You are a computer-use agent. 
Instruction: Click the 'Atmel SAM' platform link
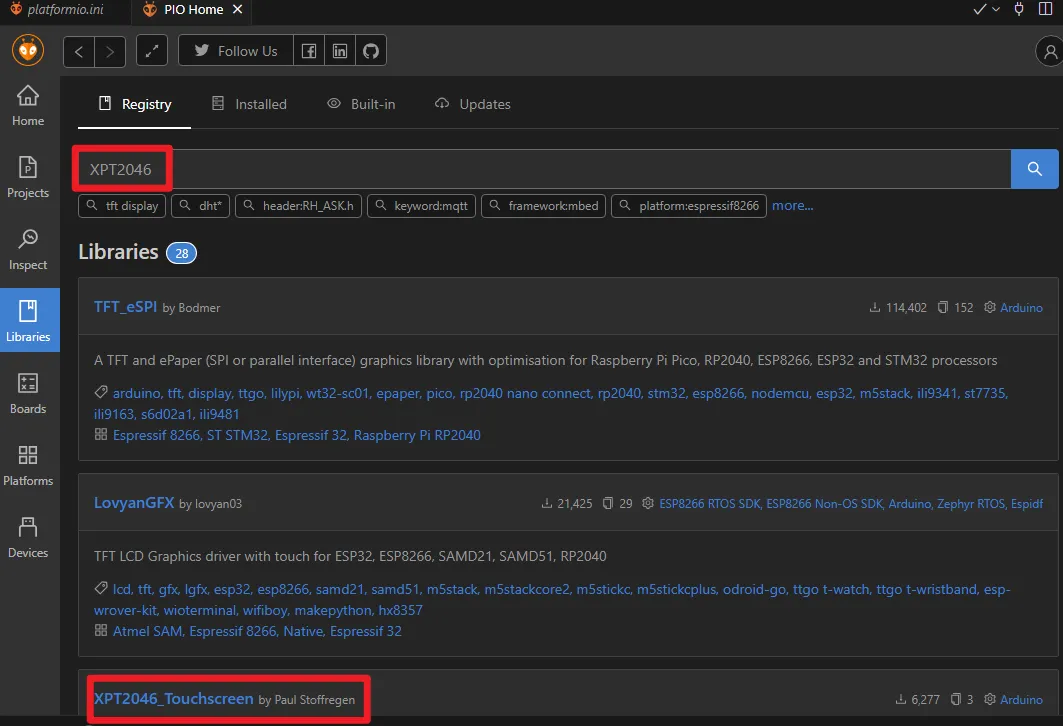click(x=147, y=631)
